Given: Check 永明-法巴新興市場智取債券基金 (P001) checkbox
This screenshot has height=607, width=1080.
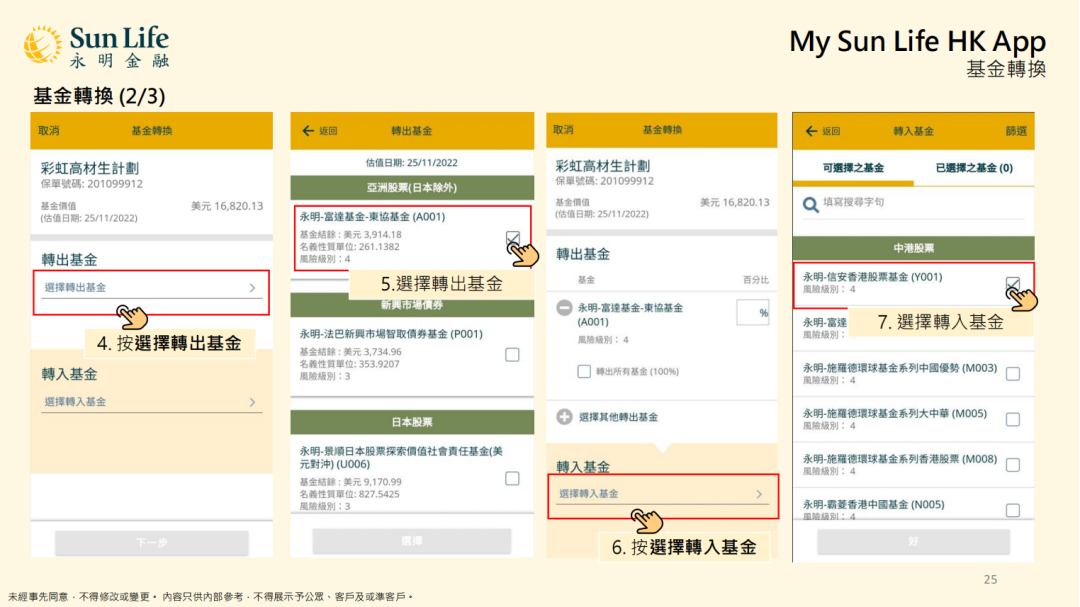Looking at the screenshot, I should tap(512, 355).
